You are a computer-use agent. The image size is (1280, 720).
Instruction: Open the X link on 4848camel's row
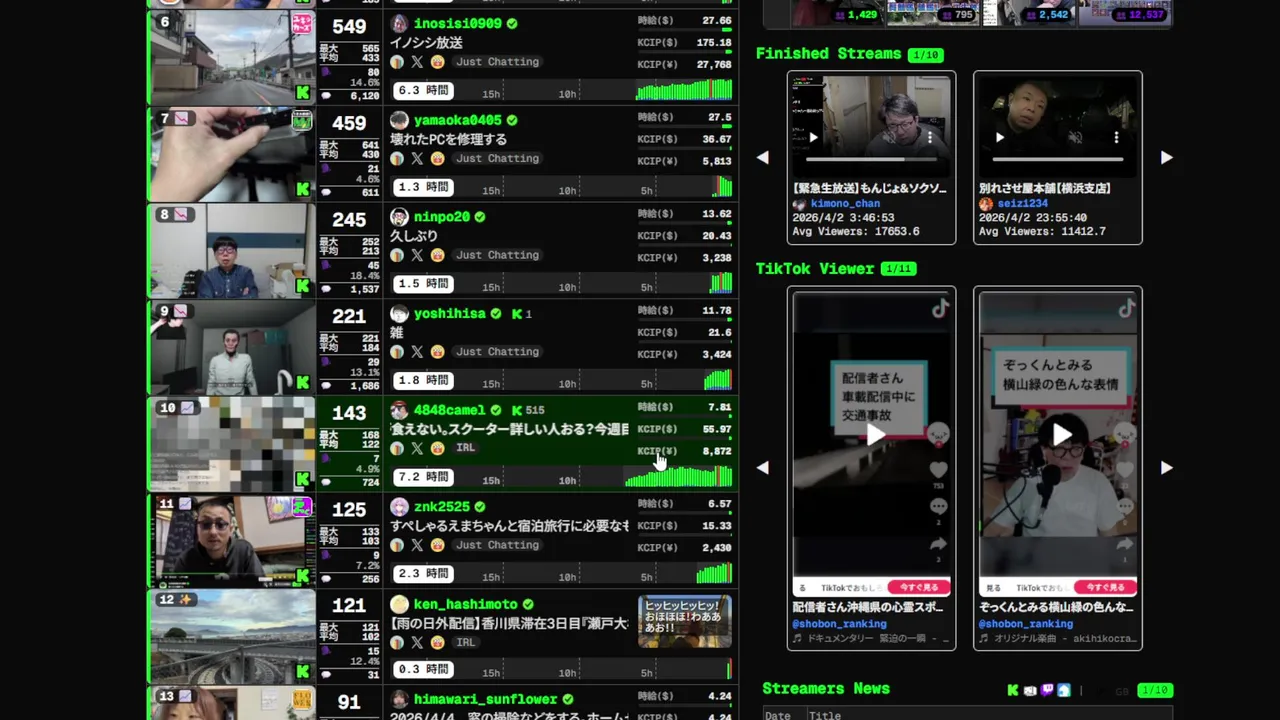(417, 448)
